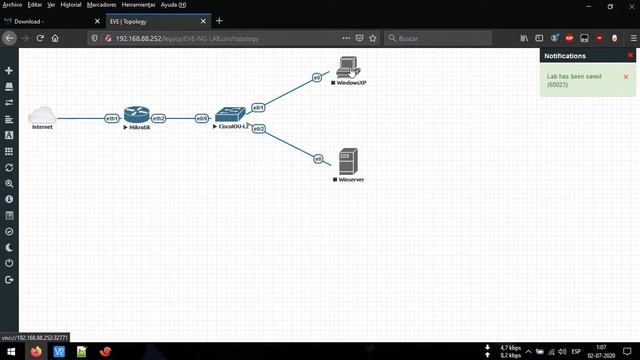Open the Library toolbar icon
This screenshot has height=360, width=640.
click(524, 38)
